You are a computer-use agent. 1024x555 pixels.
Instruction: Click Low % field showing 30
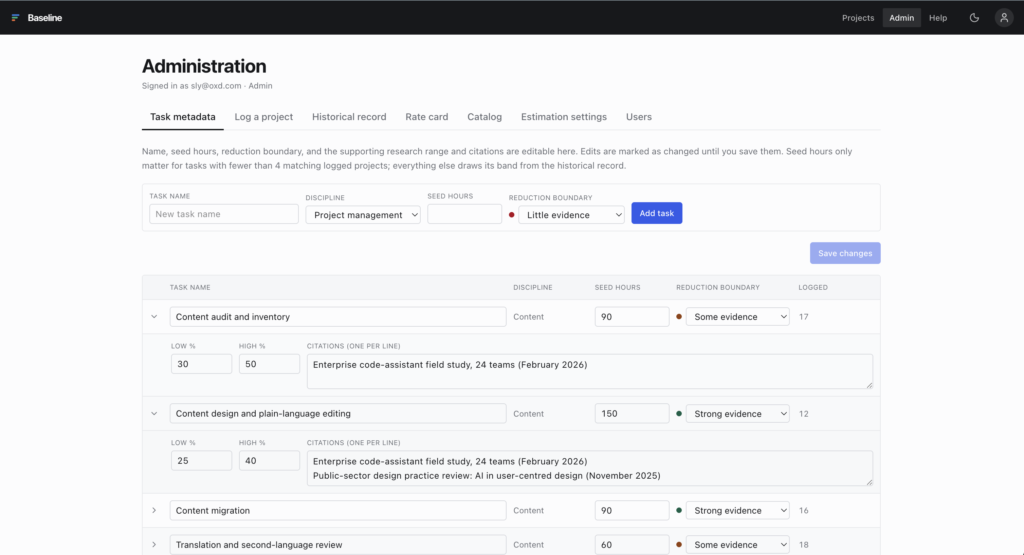click(x=201, y=364)
